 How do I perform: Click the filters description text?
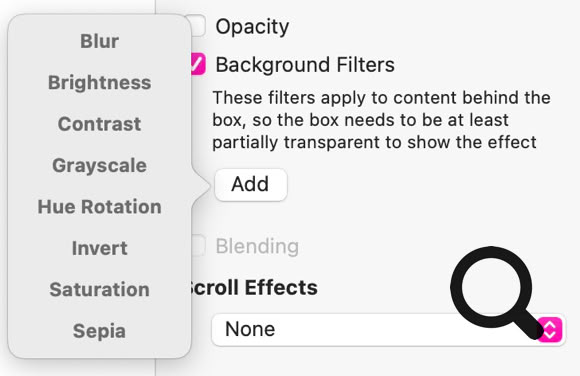(381, 120)
